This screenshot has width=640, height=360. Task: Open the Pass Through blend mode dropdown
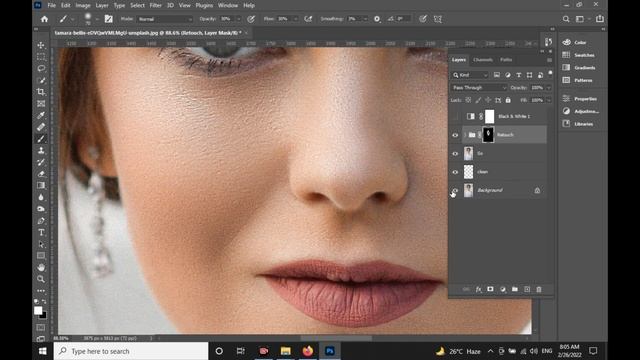[x=479, y=88]
